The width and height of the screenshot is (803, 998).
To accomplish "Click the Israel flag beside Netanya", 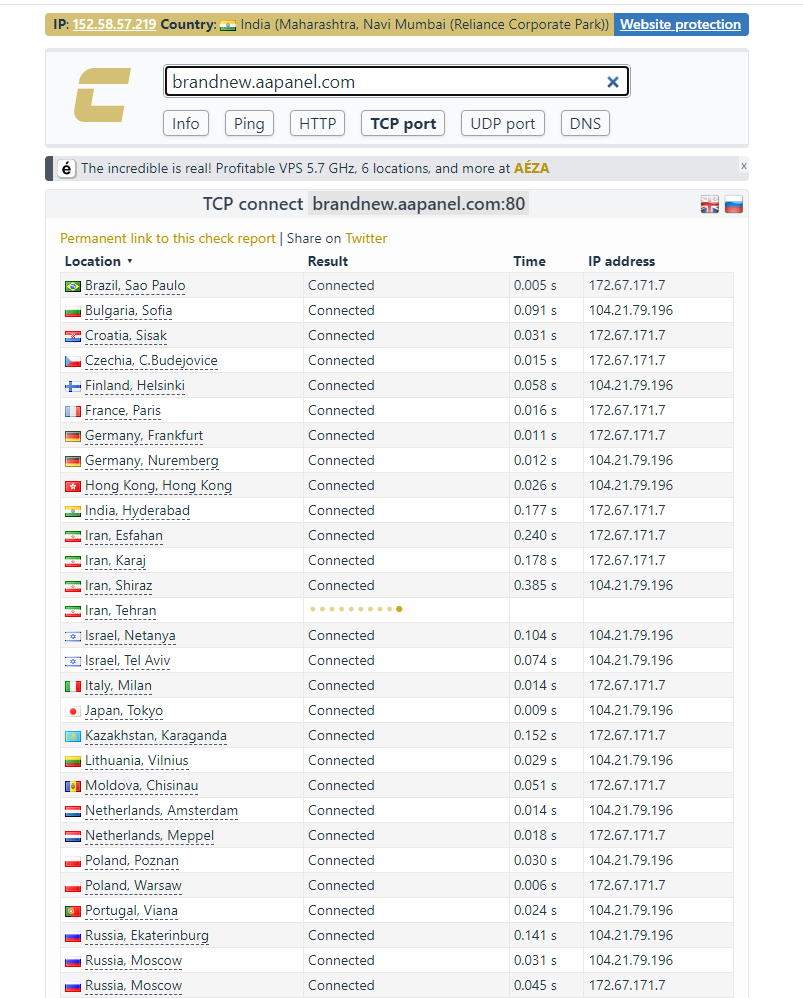I will pyautogui.click(x=73, y=636).
